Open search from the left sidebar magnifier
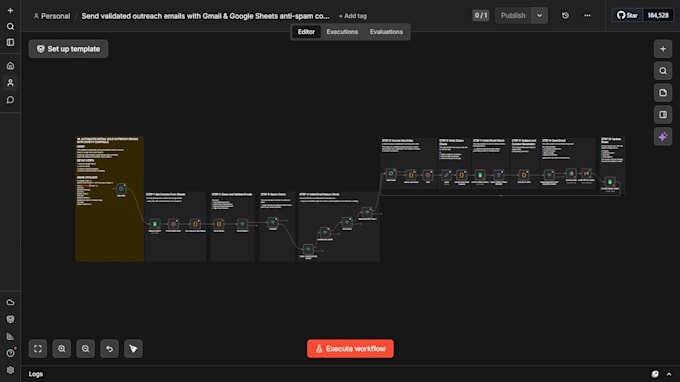 [x=10, y=26]
